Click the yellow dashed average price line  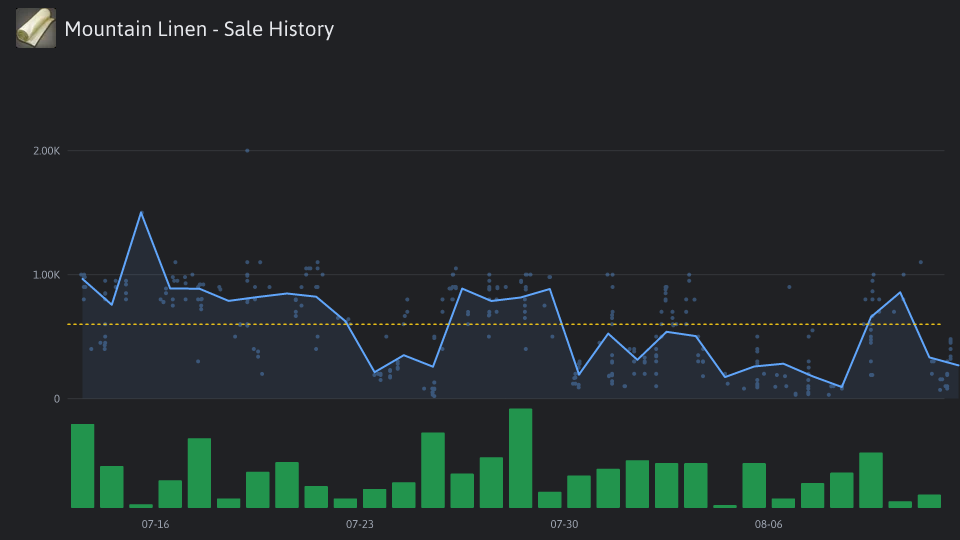coord(504,324)
